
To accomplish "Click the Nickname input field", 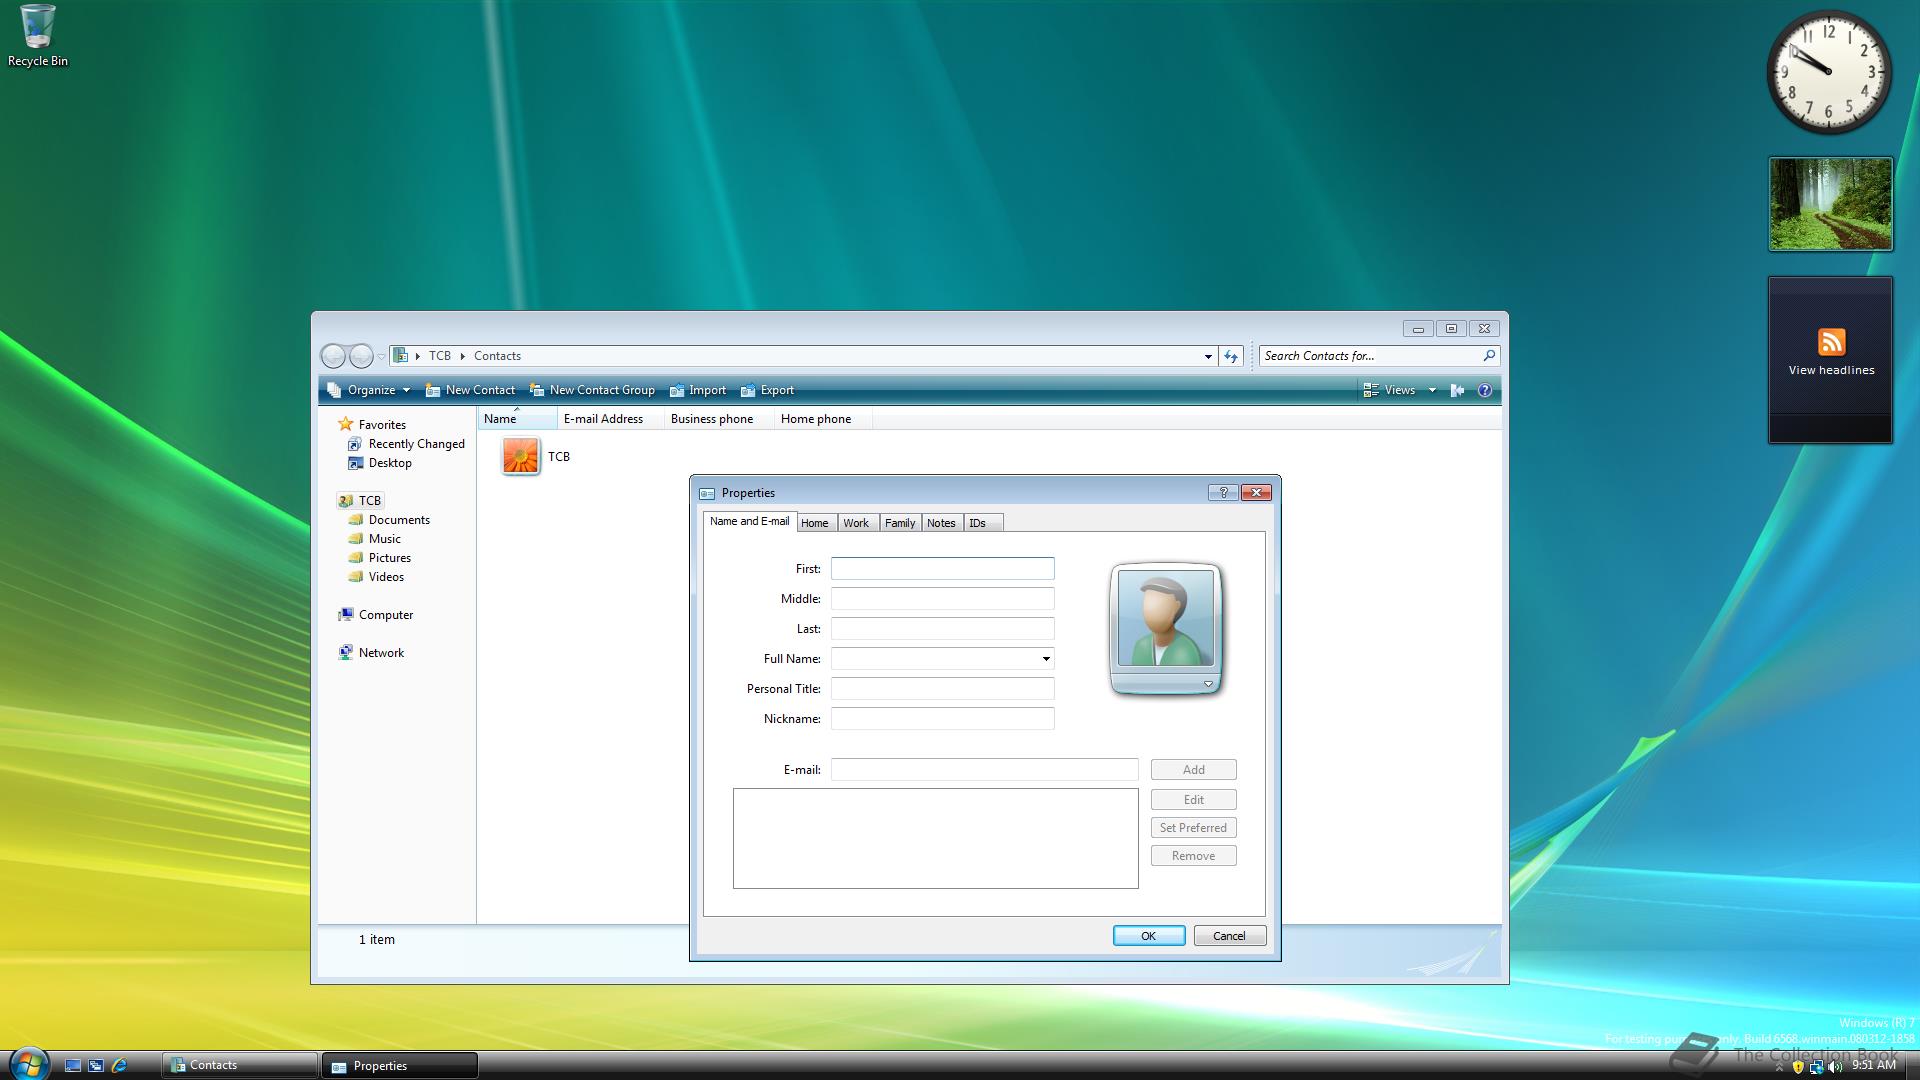I will pyautogui.click(x=943, y=719).
